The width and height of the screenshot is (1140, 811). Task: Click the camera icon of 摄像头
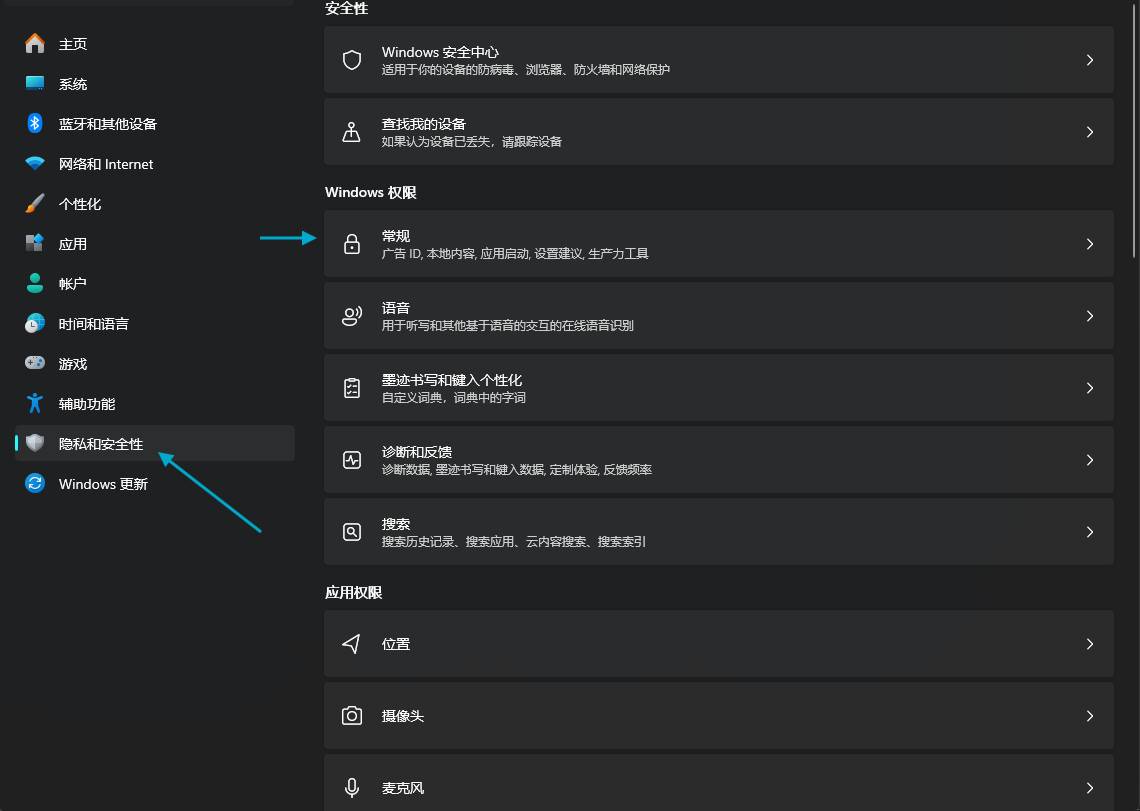[352, 716]
